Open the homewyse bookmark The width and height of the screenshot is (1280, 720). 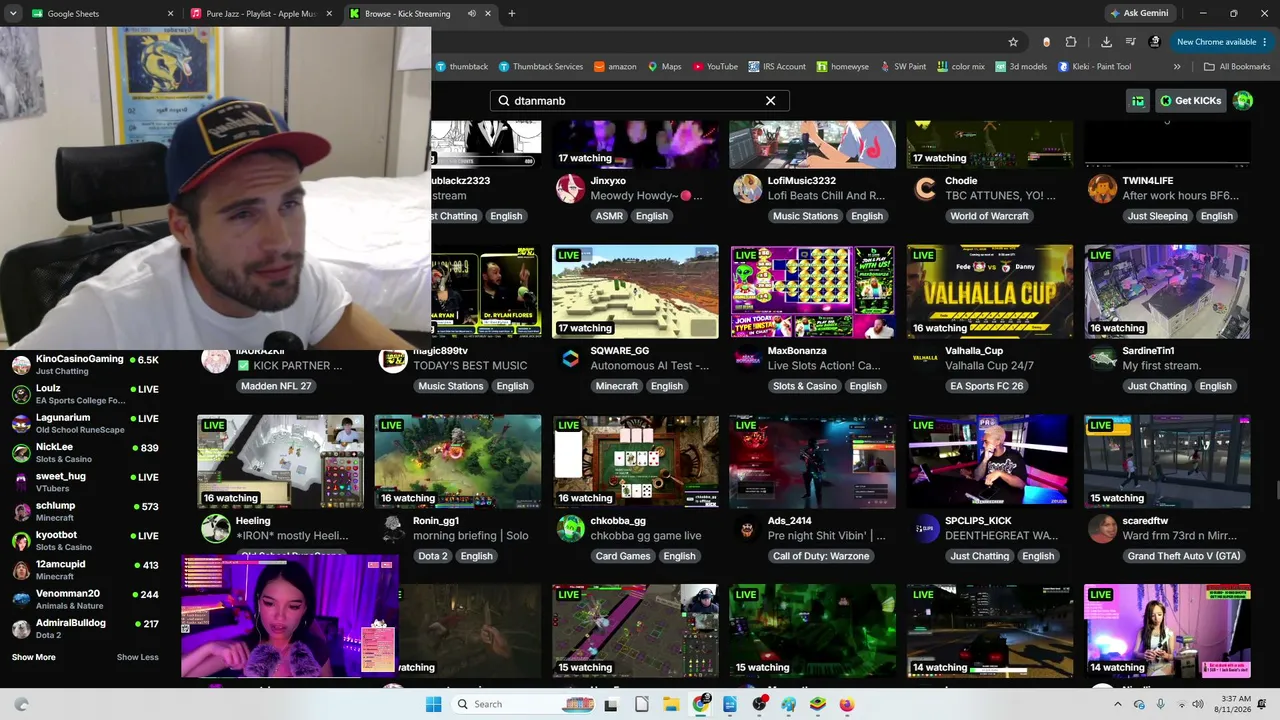tap(842, 67)
